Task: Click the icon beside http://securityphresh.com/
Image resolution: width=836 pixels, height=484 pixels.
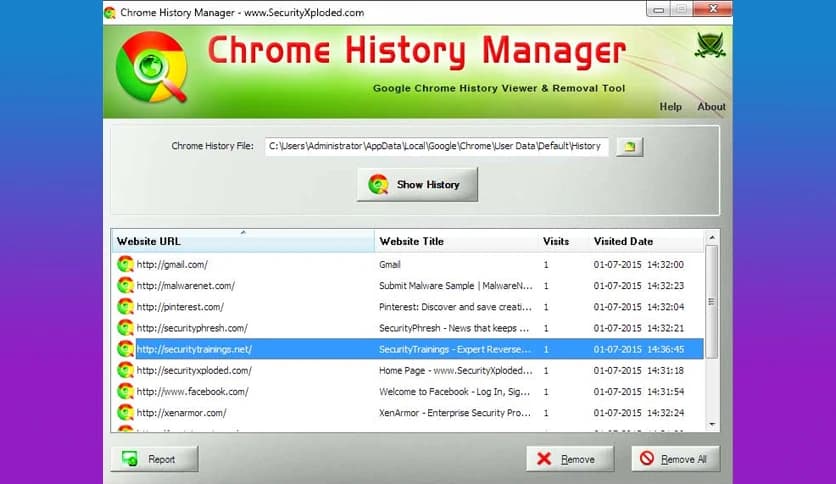Action: tap(125, 328)
